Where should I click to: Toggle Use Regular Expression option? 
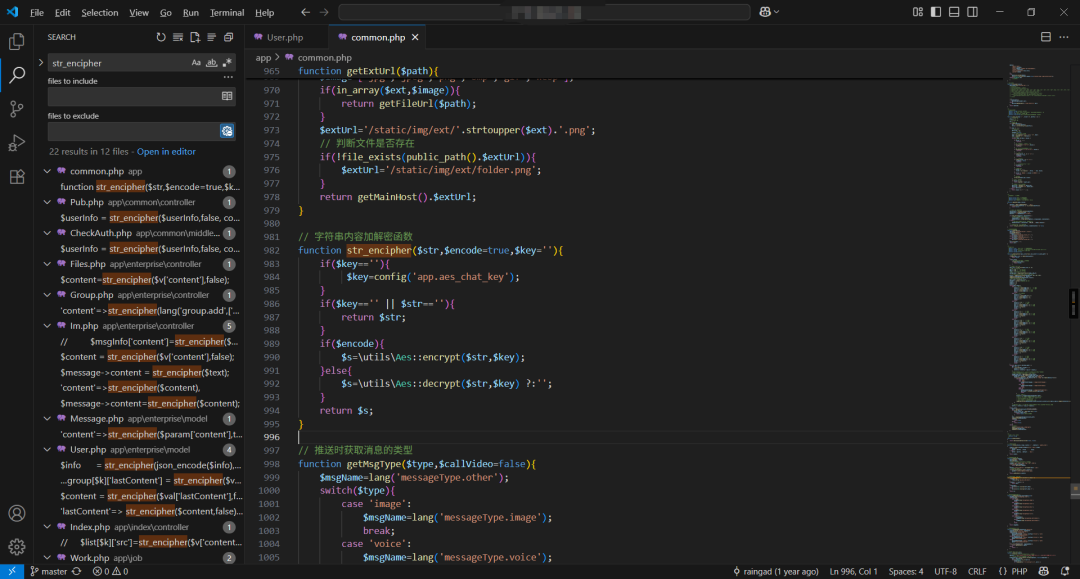click(226, 63)
